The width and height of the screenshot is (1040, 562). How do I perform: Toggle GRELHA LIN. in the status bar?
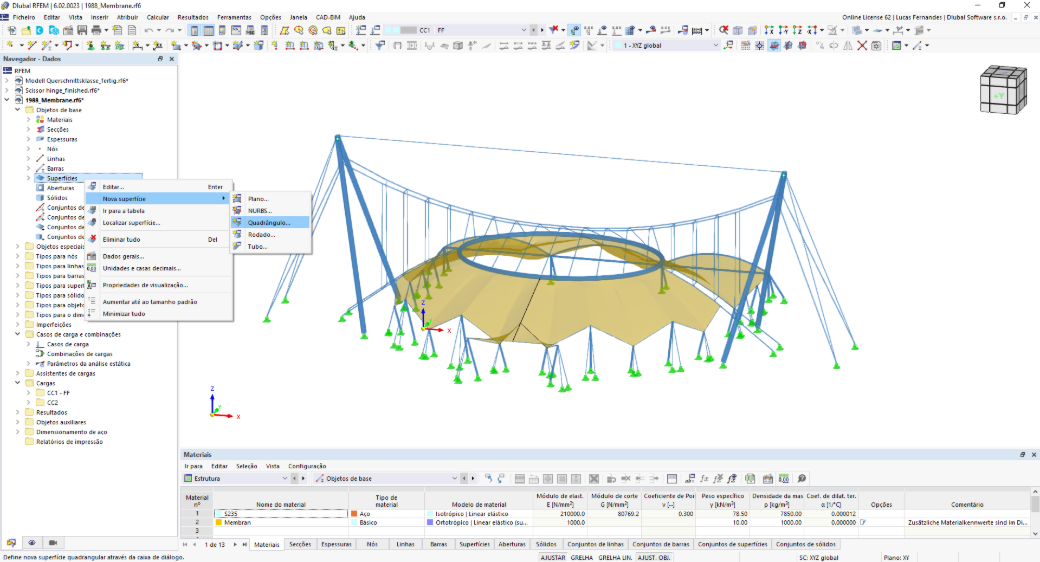615,557
